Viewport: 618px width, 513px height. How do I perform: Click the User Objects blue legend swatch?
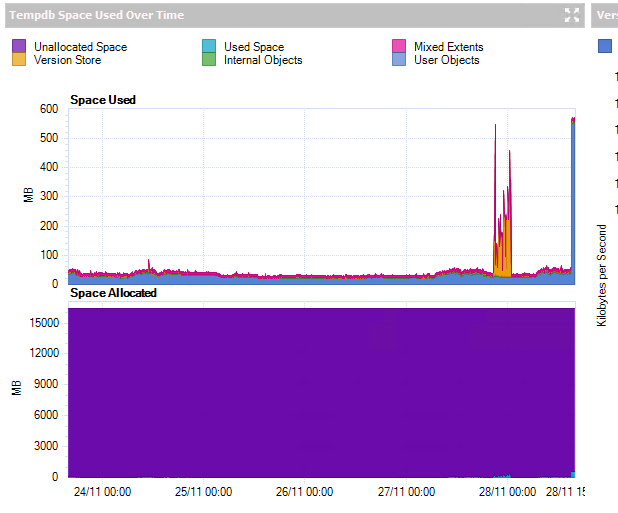(x=399, y=59)
